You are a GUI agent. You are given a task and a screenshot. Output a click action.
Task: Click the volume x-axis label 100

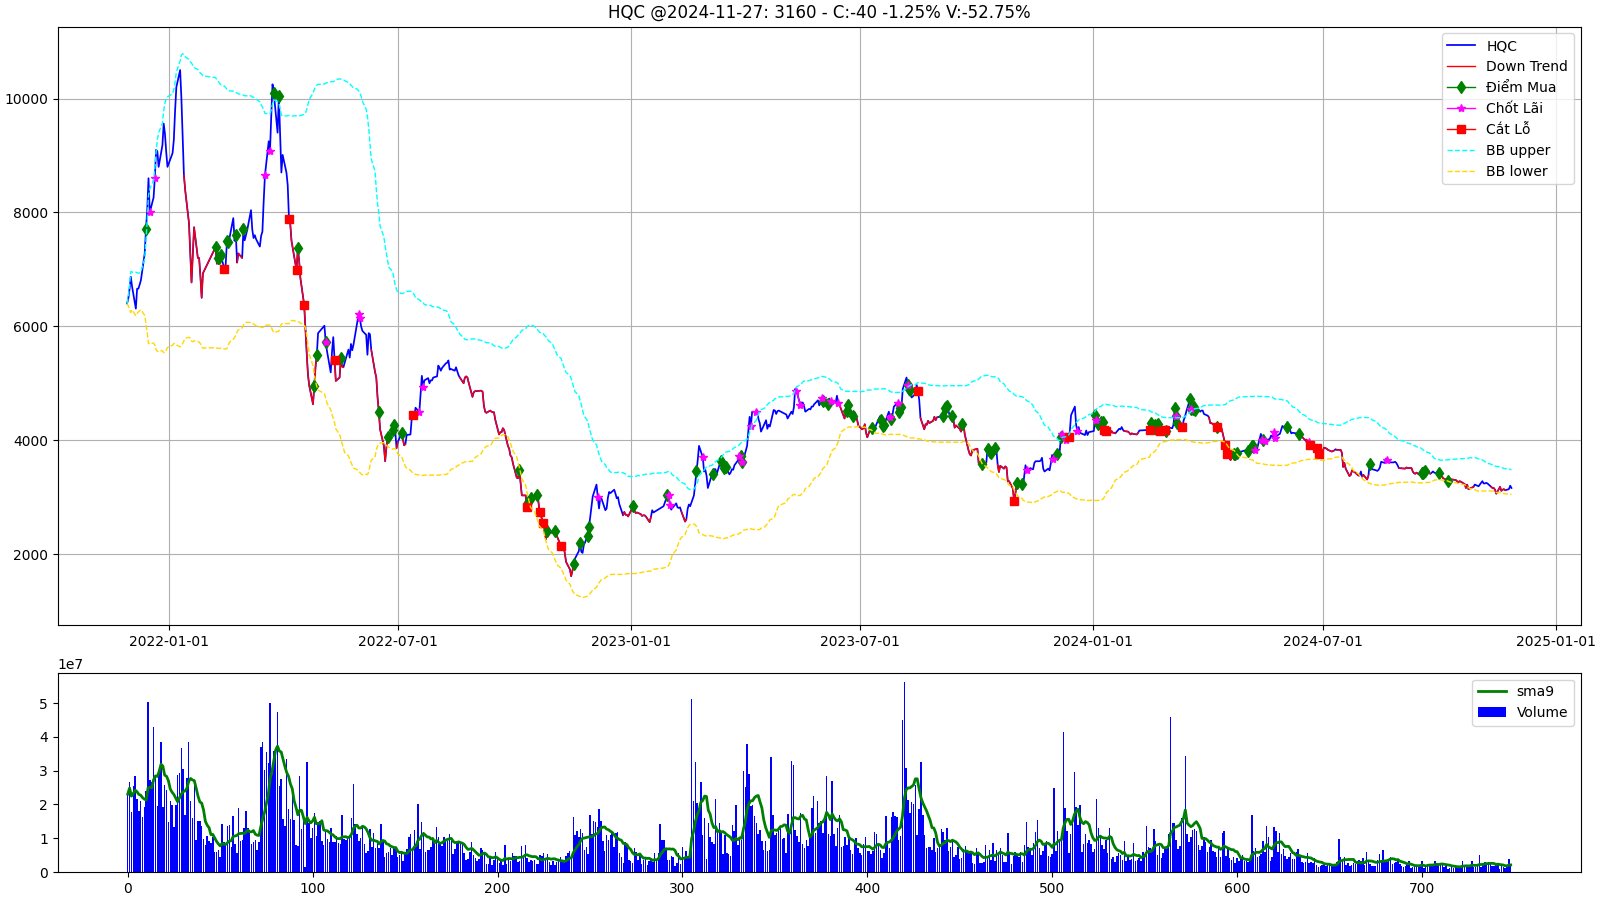pos(313,888)
